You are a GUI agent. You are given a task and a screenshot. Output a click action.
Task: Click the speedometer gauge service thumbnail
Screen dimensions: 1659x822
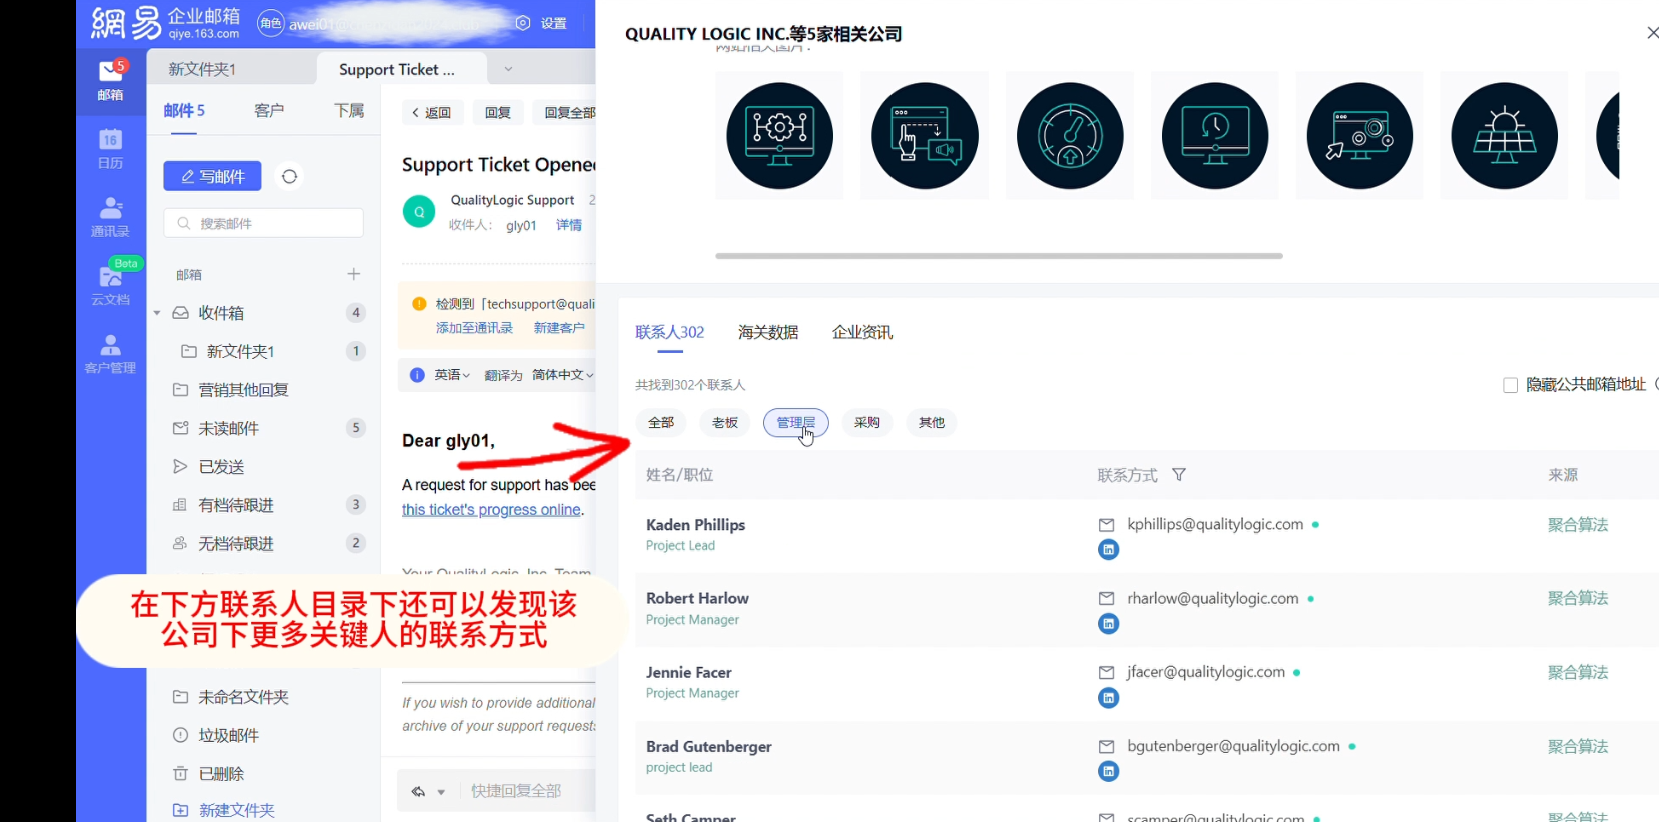click(1070, 136)
